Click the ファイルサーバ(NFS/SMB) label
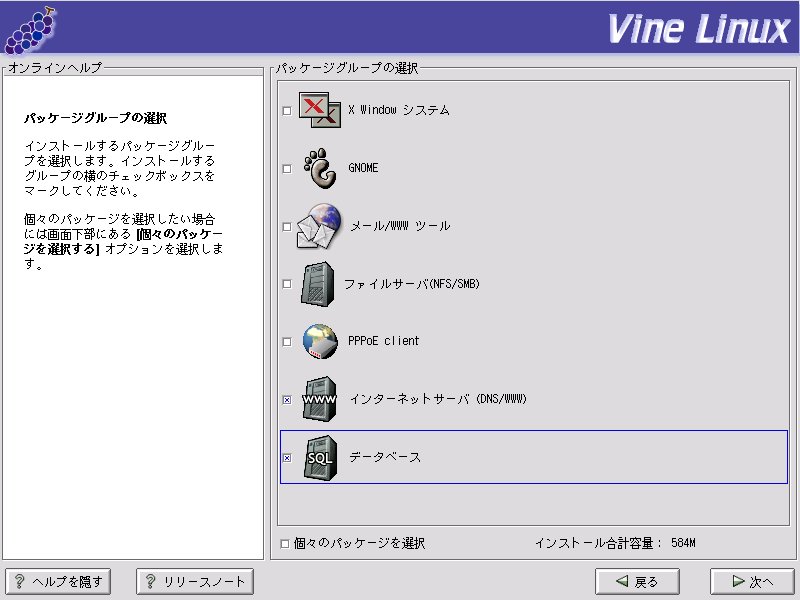 tap(412, 284)
